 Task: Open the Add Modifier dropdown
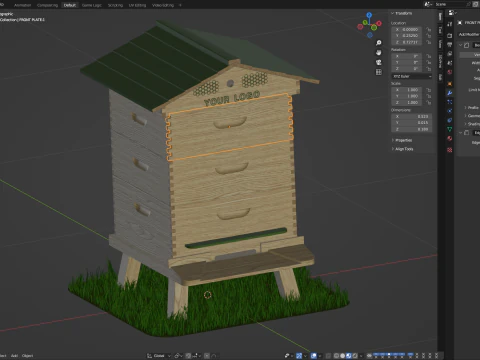point(469,34)
